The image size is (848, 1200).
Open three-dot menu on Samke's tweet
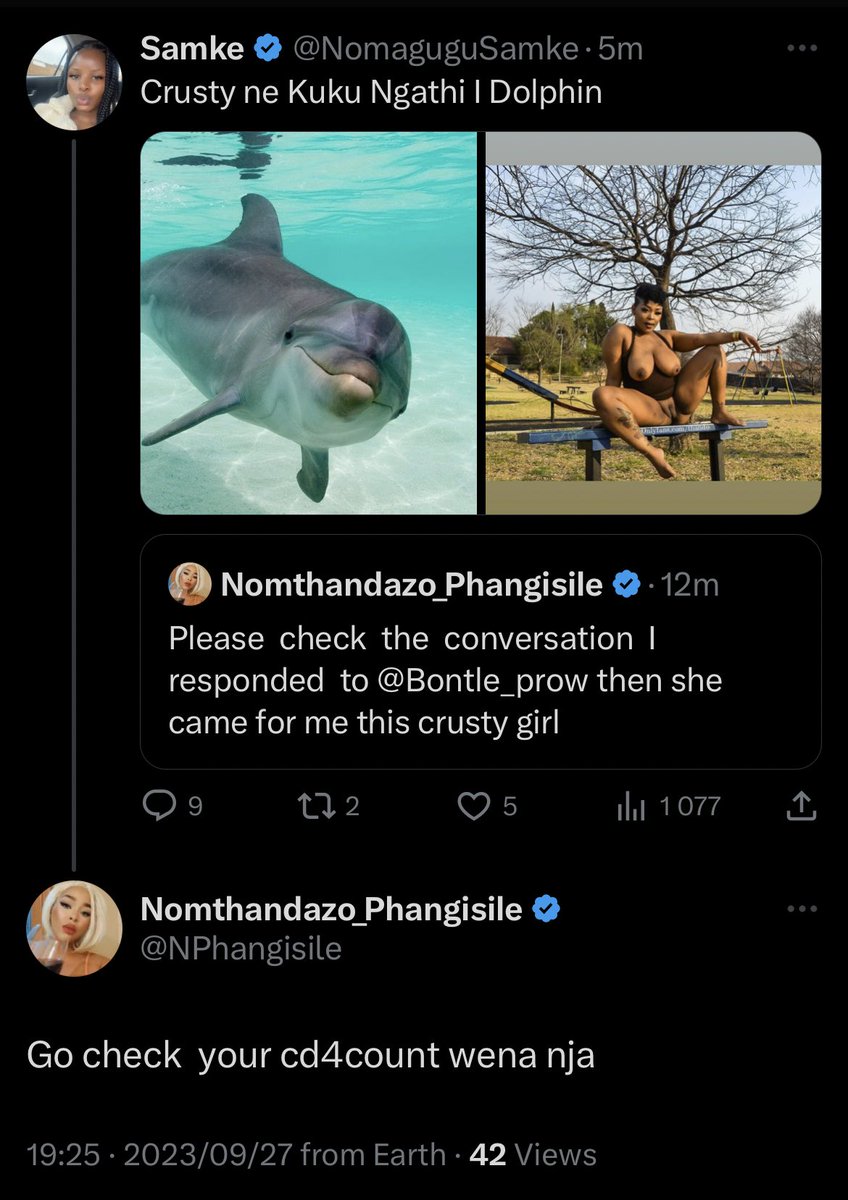(x=800, y=49)
